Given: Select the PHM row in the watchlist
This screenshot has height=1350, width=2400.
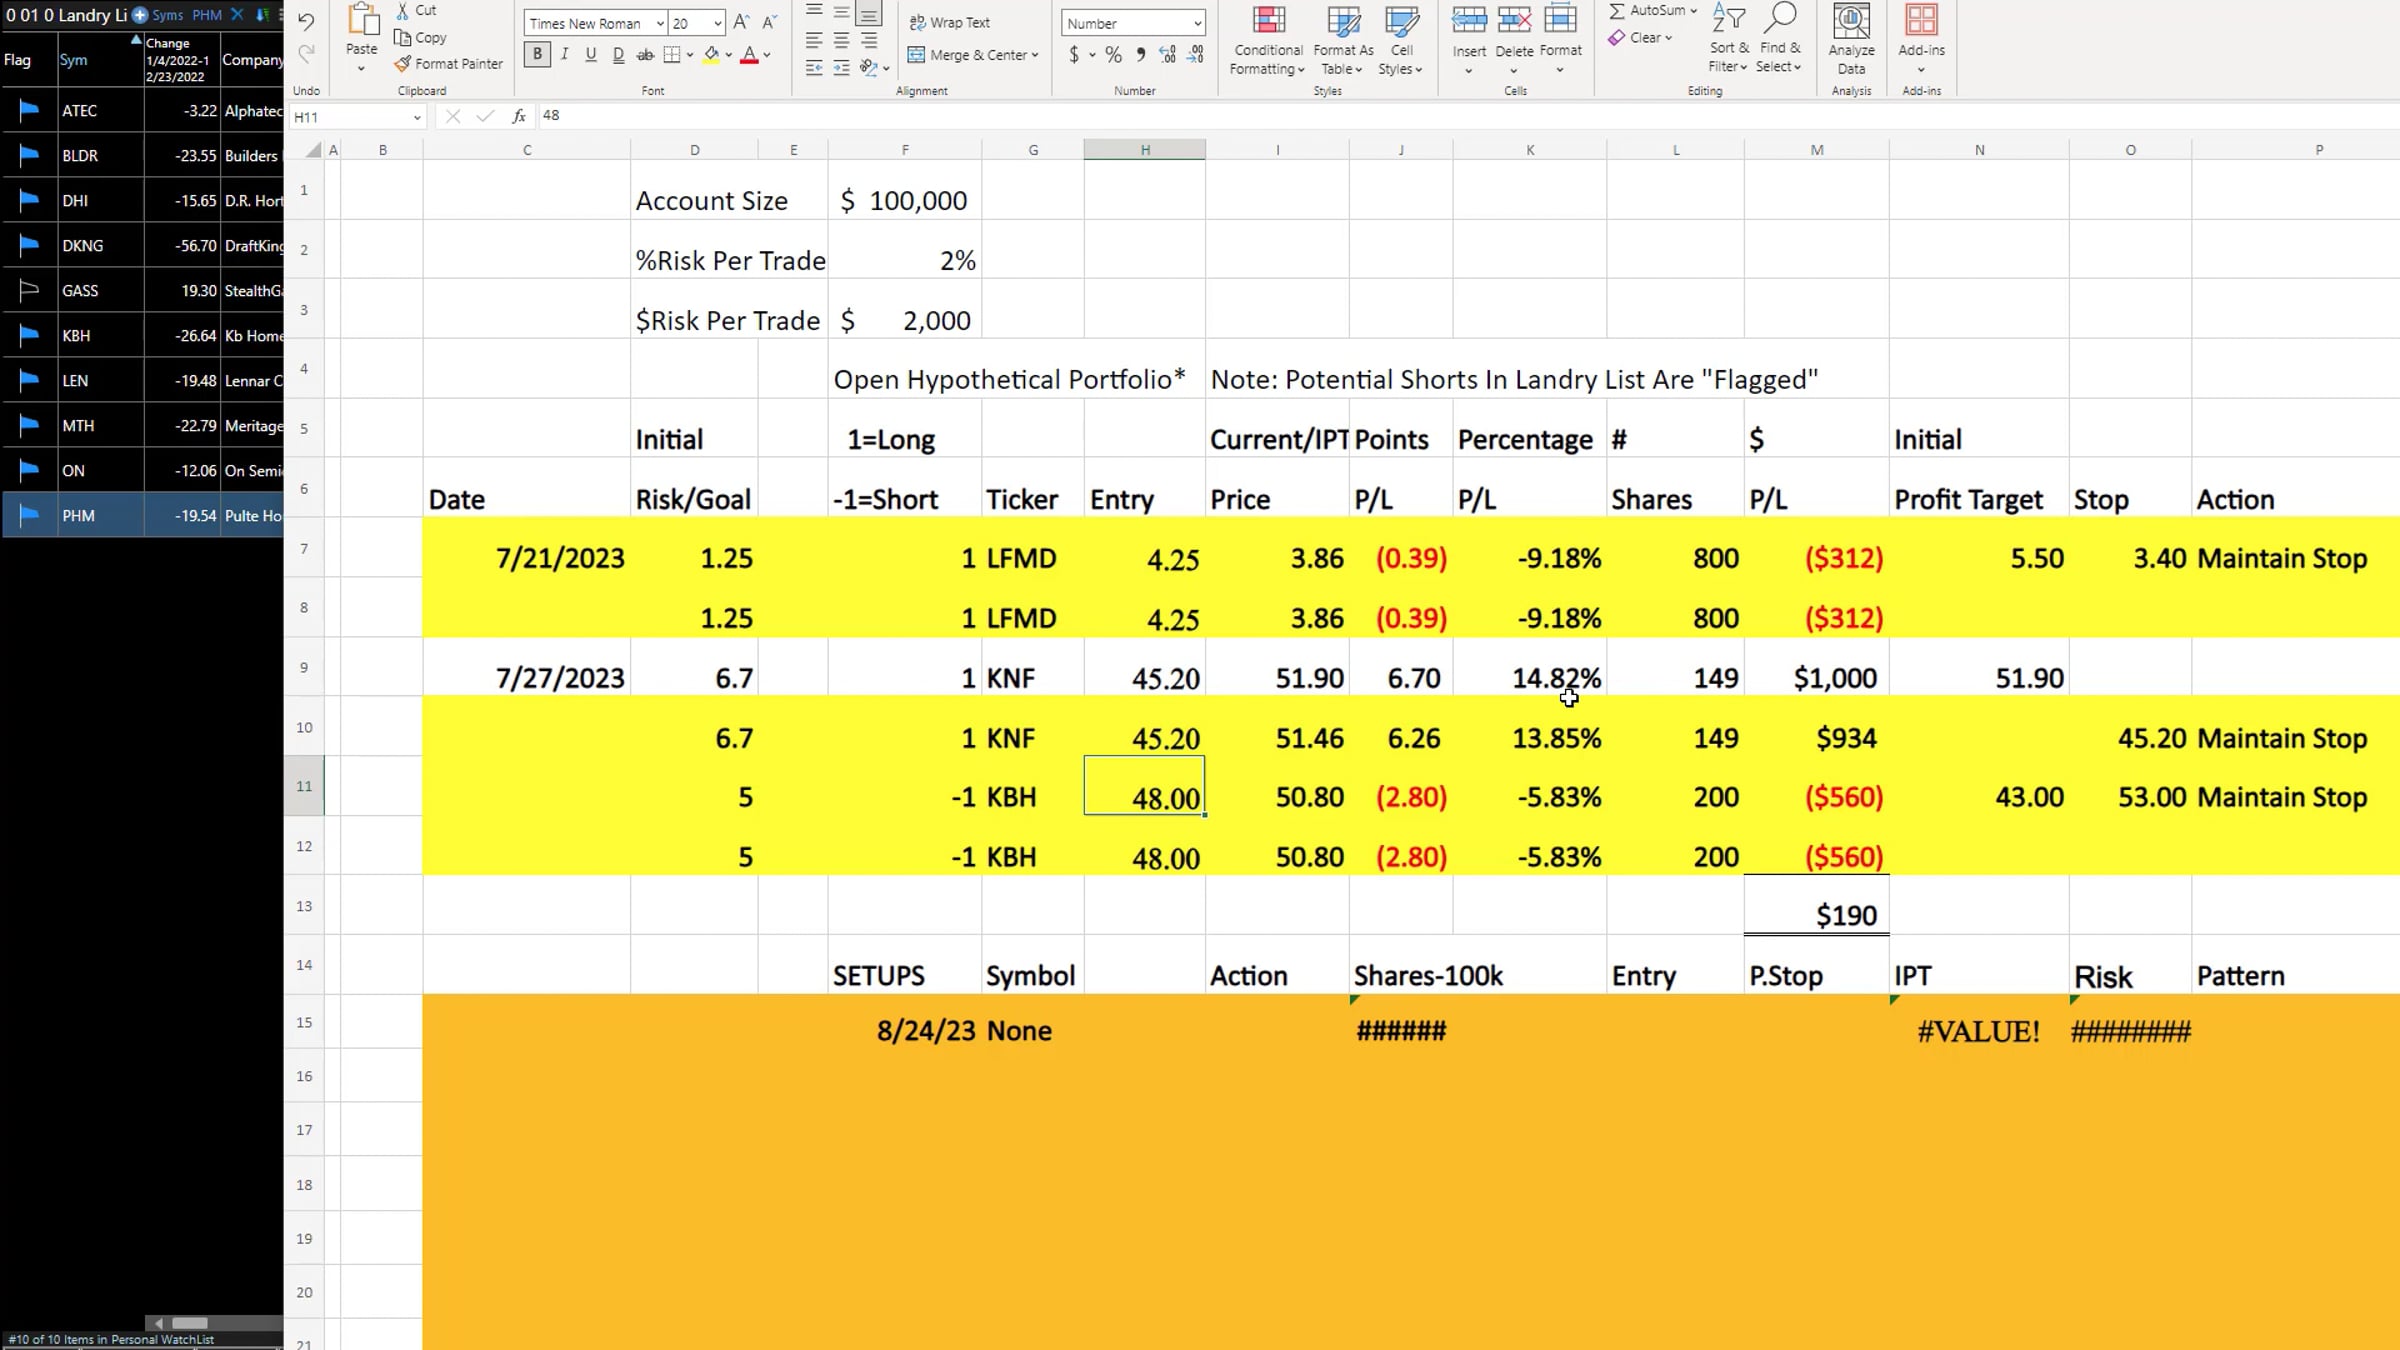Looking at the screenshot, I should (x=143, y=515).
